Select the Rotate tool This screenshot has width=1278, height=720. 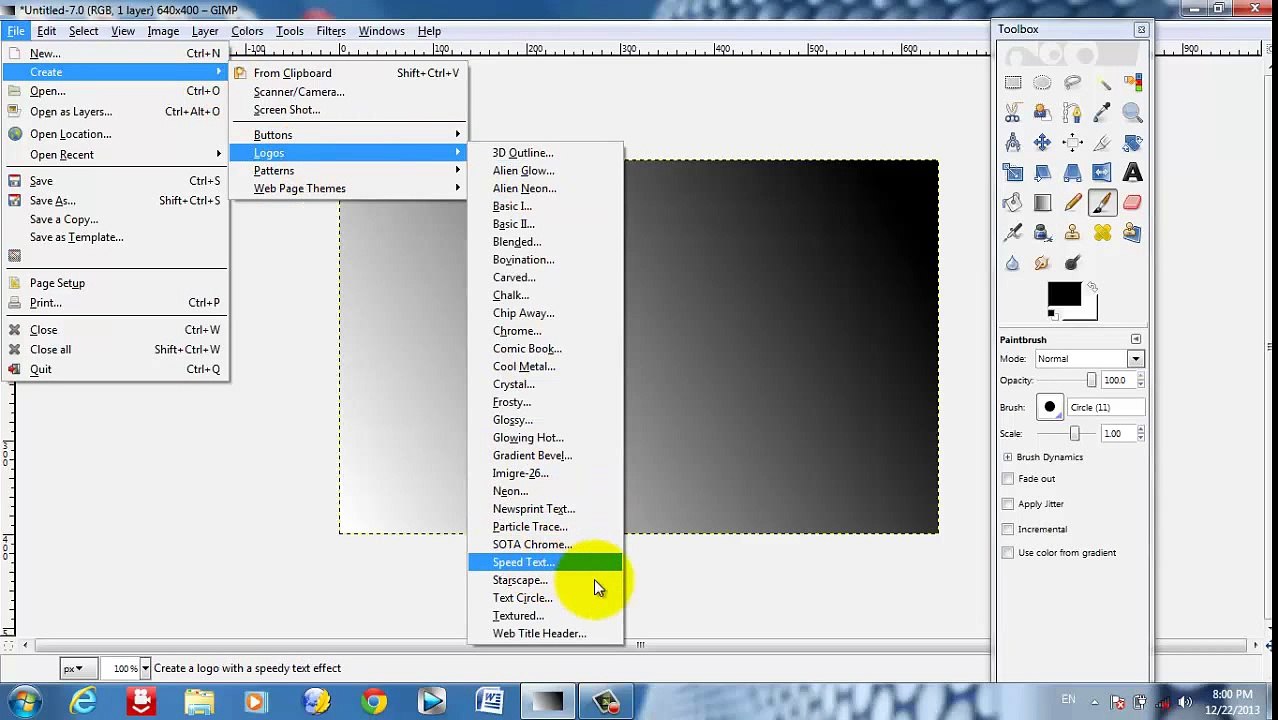(x=1132, y=143)
